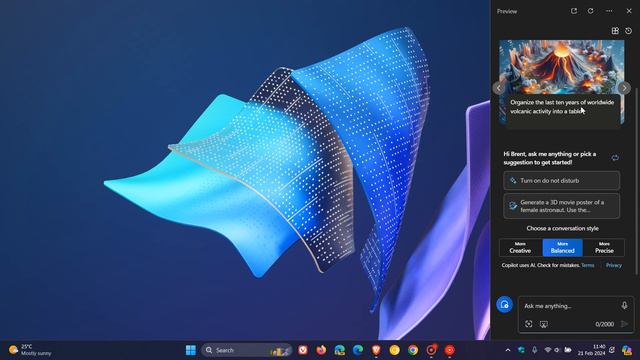Open network and volume quick settings

click(558, 350)
